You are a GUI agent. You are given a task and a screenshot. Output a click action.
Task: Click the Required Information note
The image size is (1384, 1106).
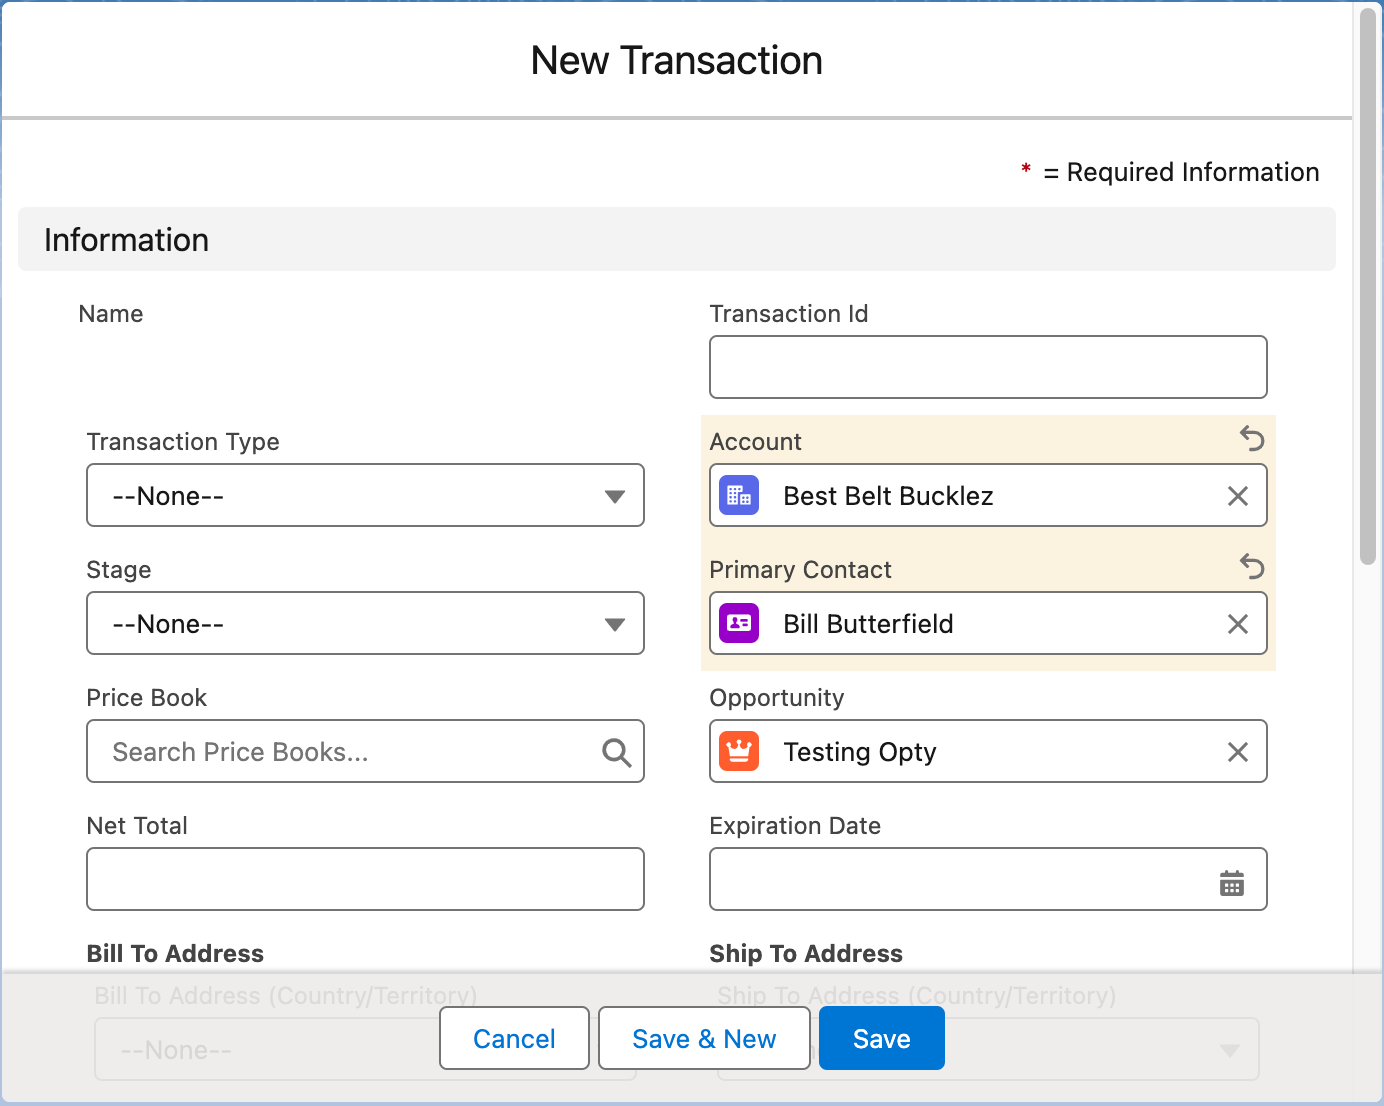[1169, 172]
